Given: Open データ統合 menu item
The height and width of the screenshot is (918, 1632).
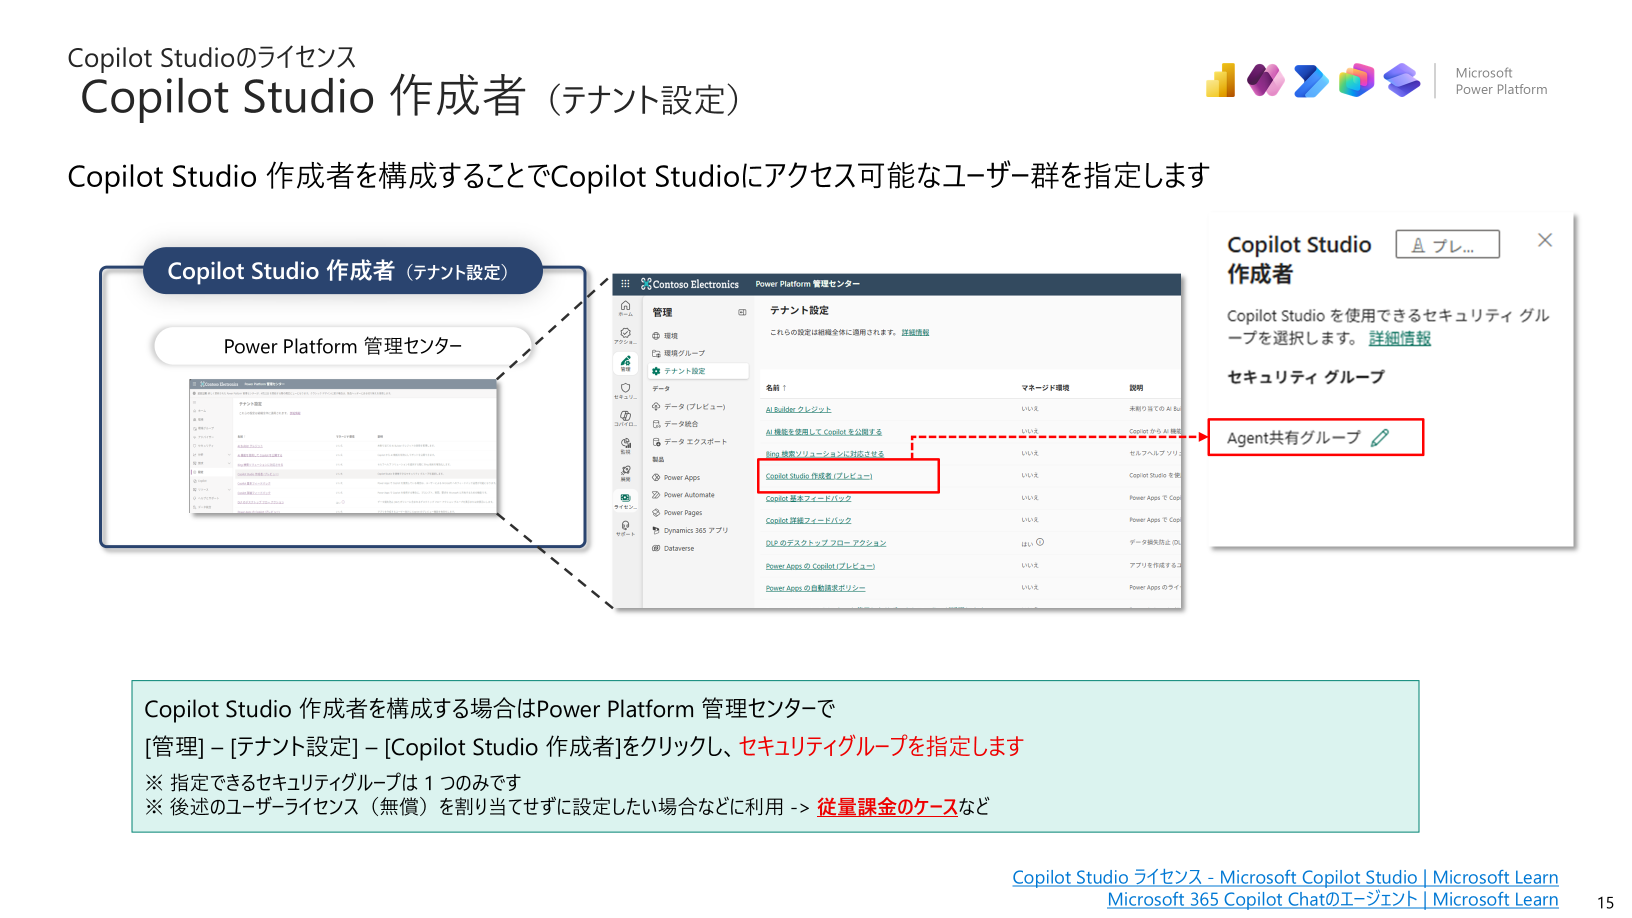Looking at the screenshot, I should pyautogui.click(x=675, y=424).
